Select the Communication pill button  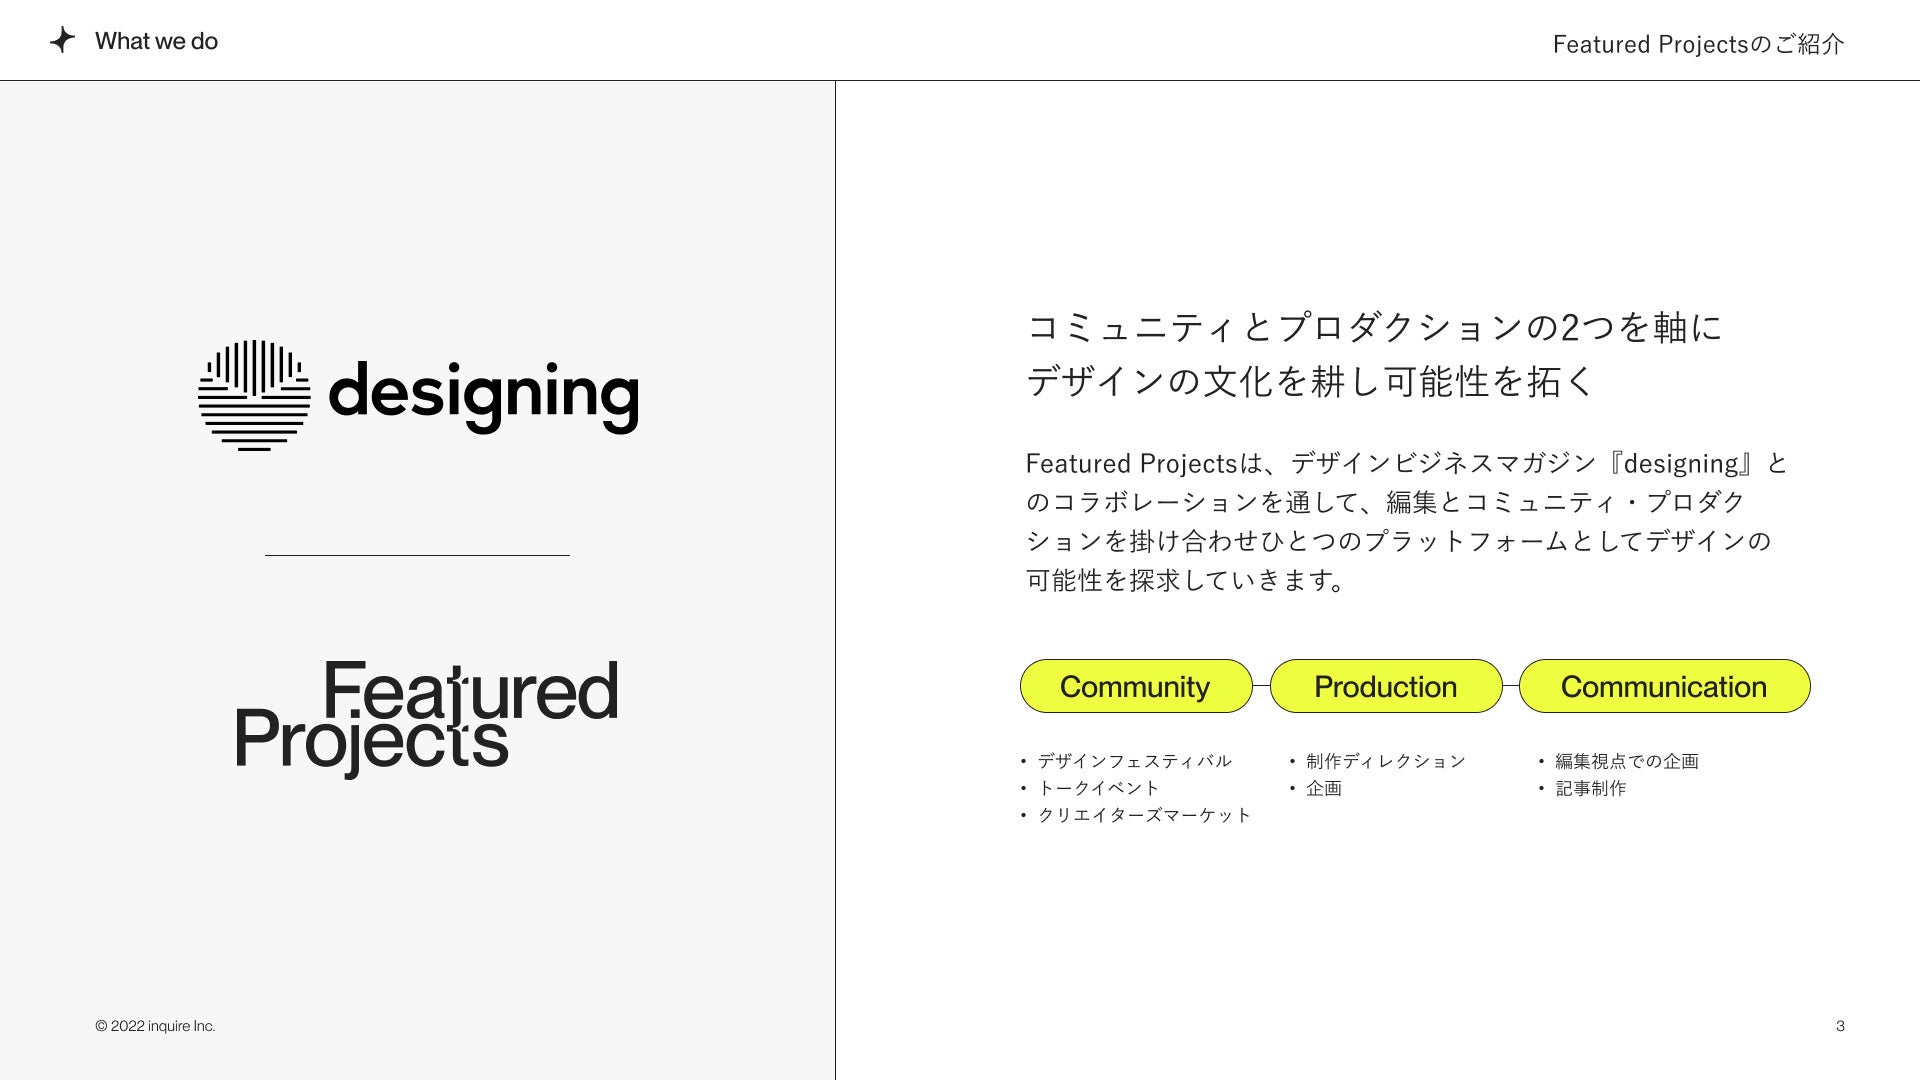(x=1664, y=686)
